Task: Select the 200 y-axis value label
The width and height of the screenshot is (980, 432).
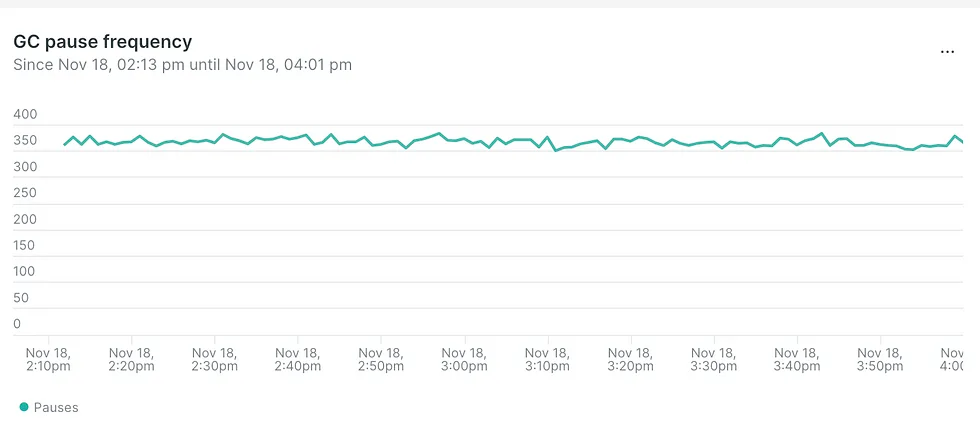Action: [x=24, y=219]
